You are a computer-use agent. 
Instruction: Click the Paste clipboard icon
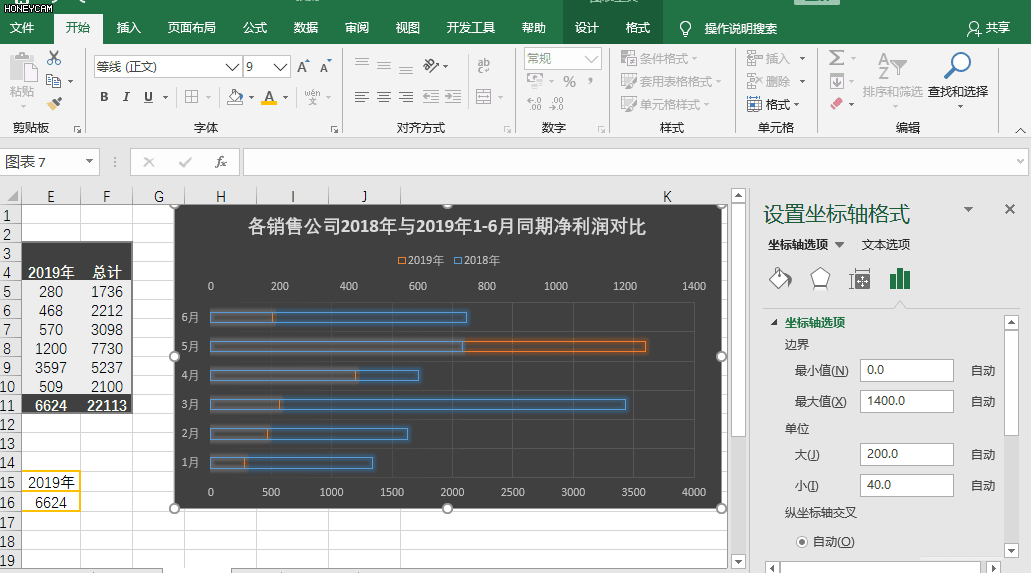click(x=22, y=68)
